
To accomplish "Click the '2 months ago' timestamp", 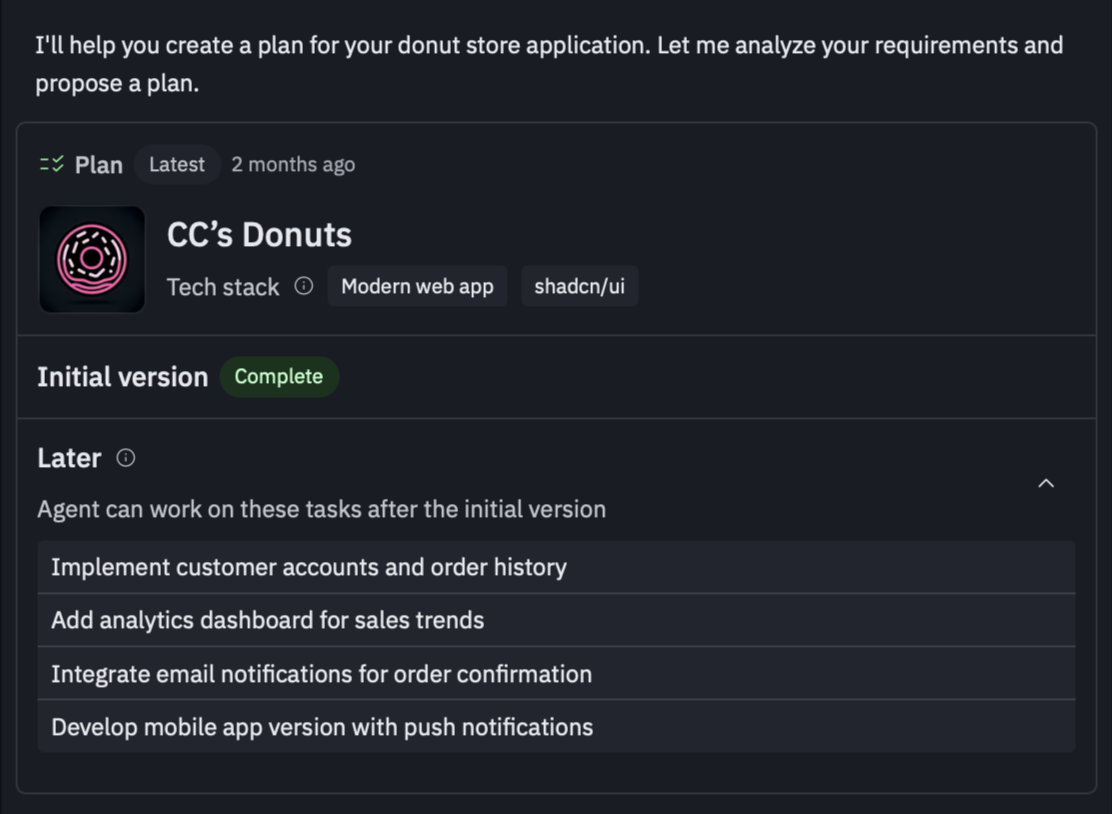I will 293,164.
